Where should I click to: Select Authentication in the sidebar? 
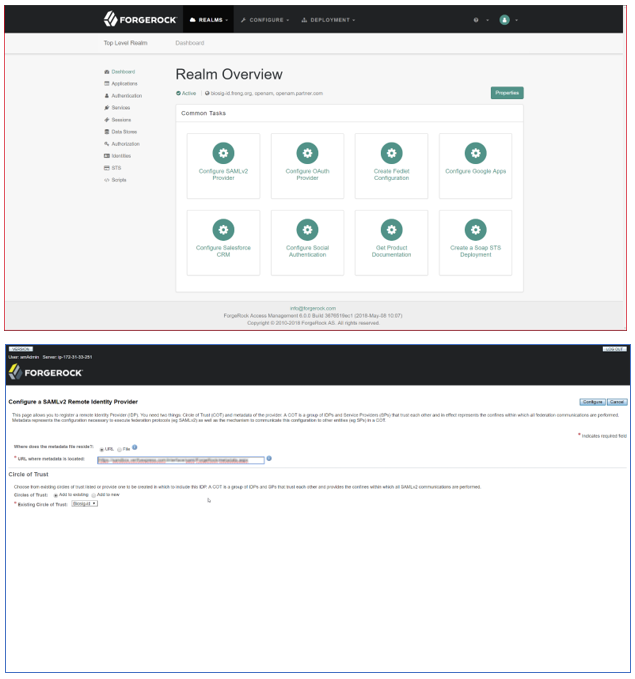click(x=123, y=96)
